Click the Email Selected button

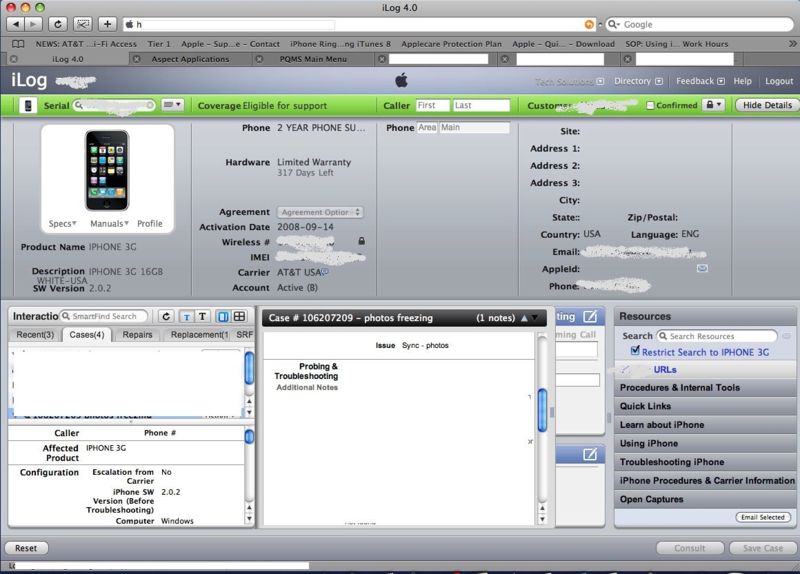tap(763, 517)
